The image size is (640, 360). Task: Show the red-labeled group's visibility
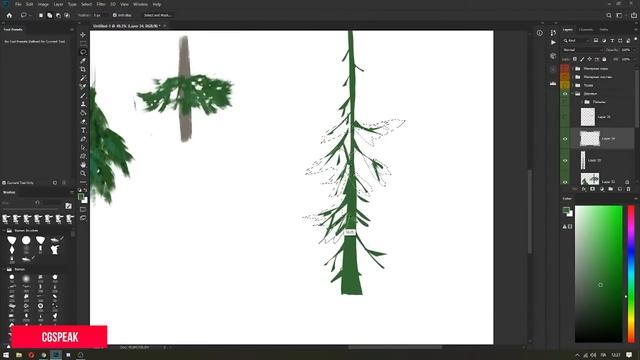(x=565, y=69)
